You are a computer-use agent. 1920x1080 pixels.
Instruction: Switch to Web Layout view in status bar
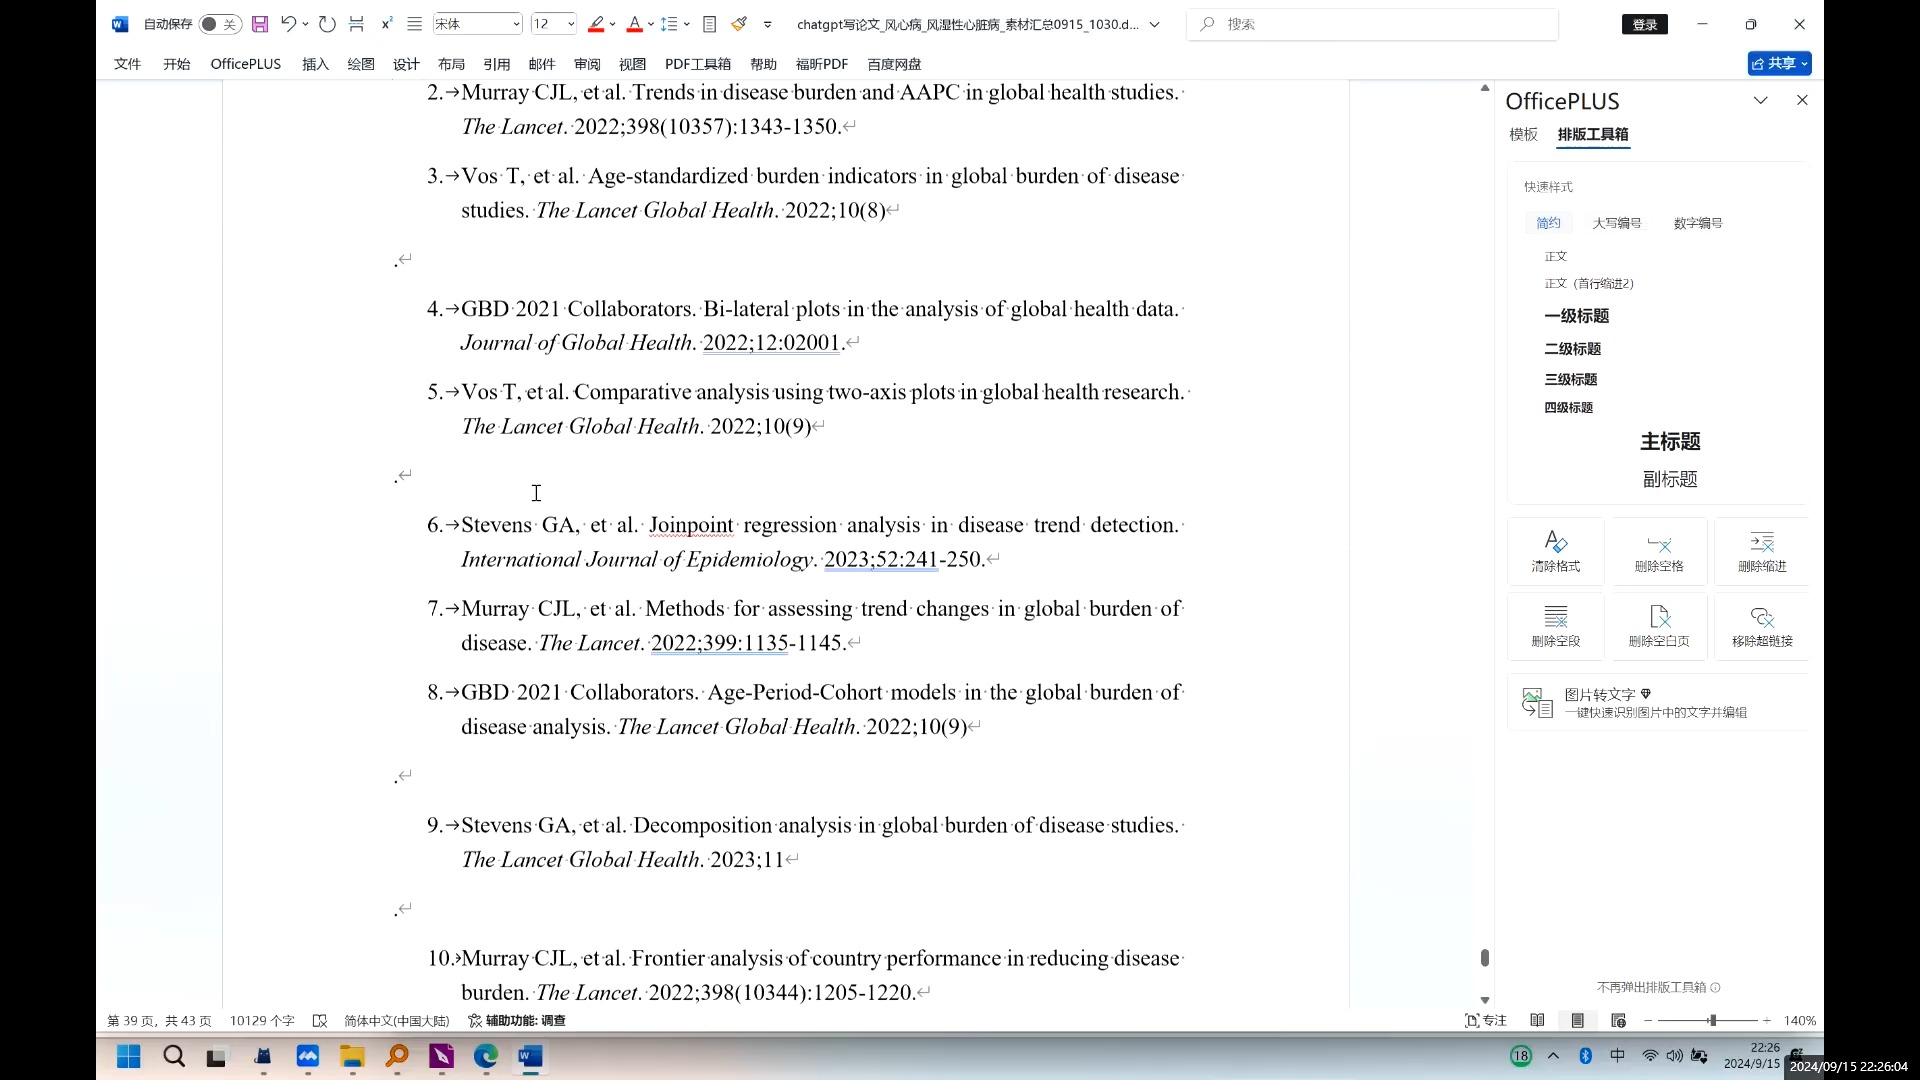coord(1618,1020)
